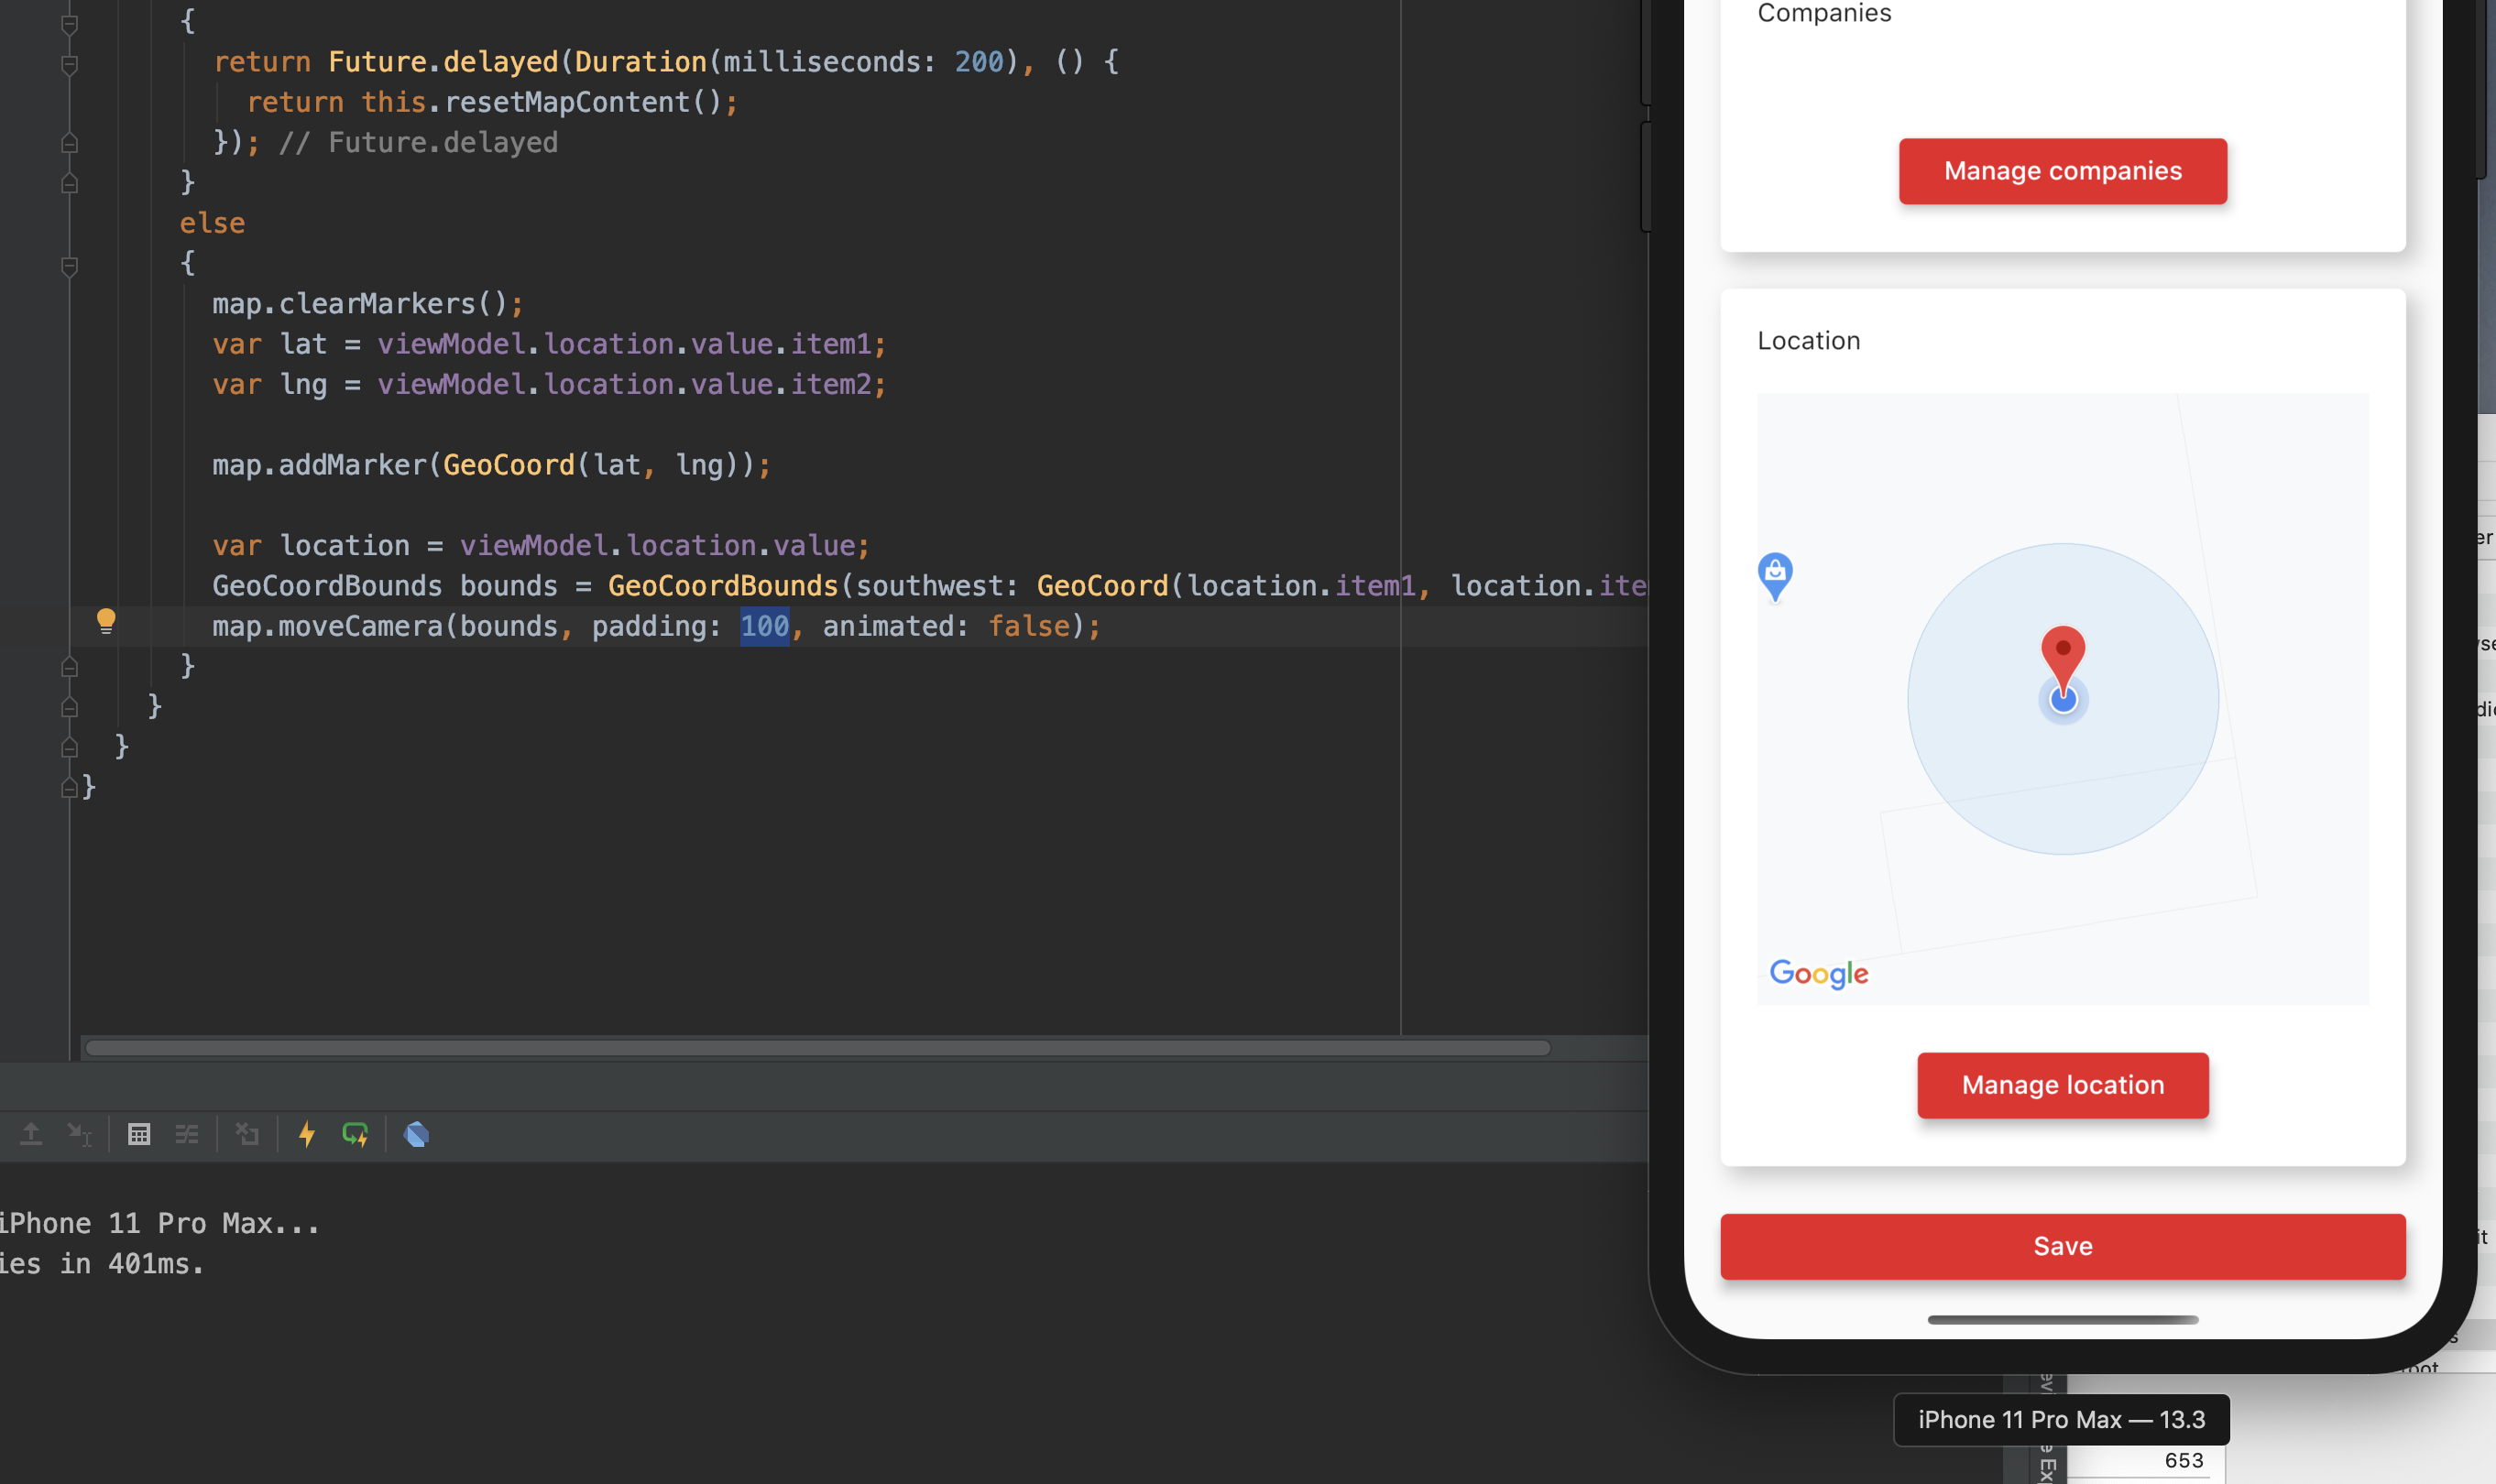
Task: Collapse the Future.delayed block fold marker
Action: pos(70,65)
